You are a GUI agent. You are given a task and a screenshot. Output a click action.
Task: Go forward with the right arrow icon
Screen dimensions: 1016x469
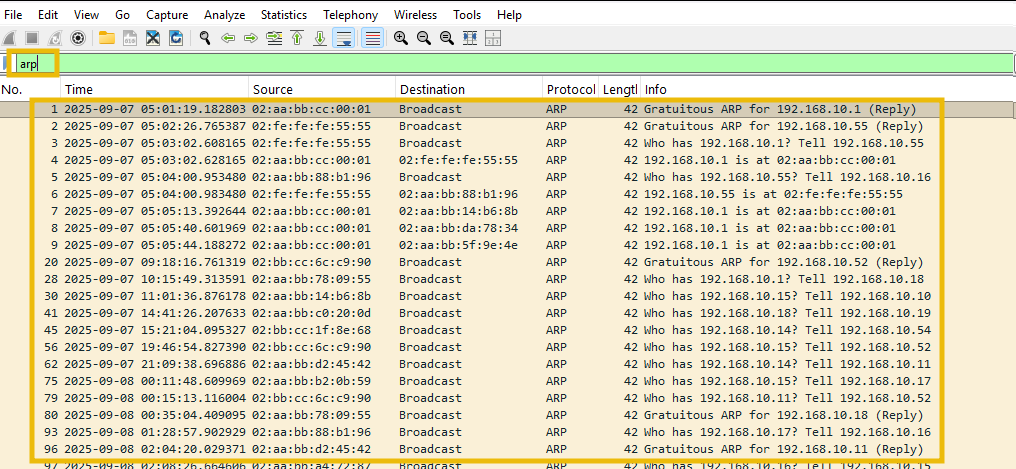point(251,38)
